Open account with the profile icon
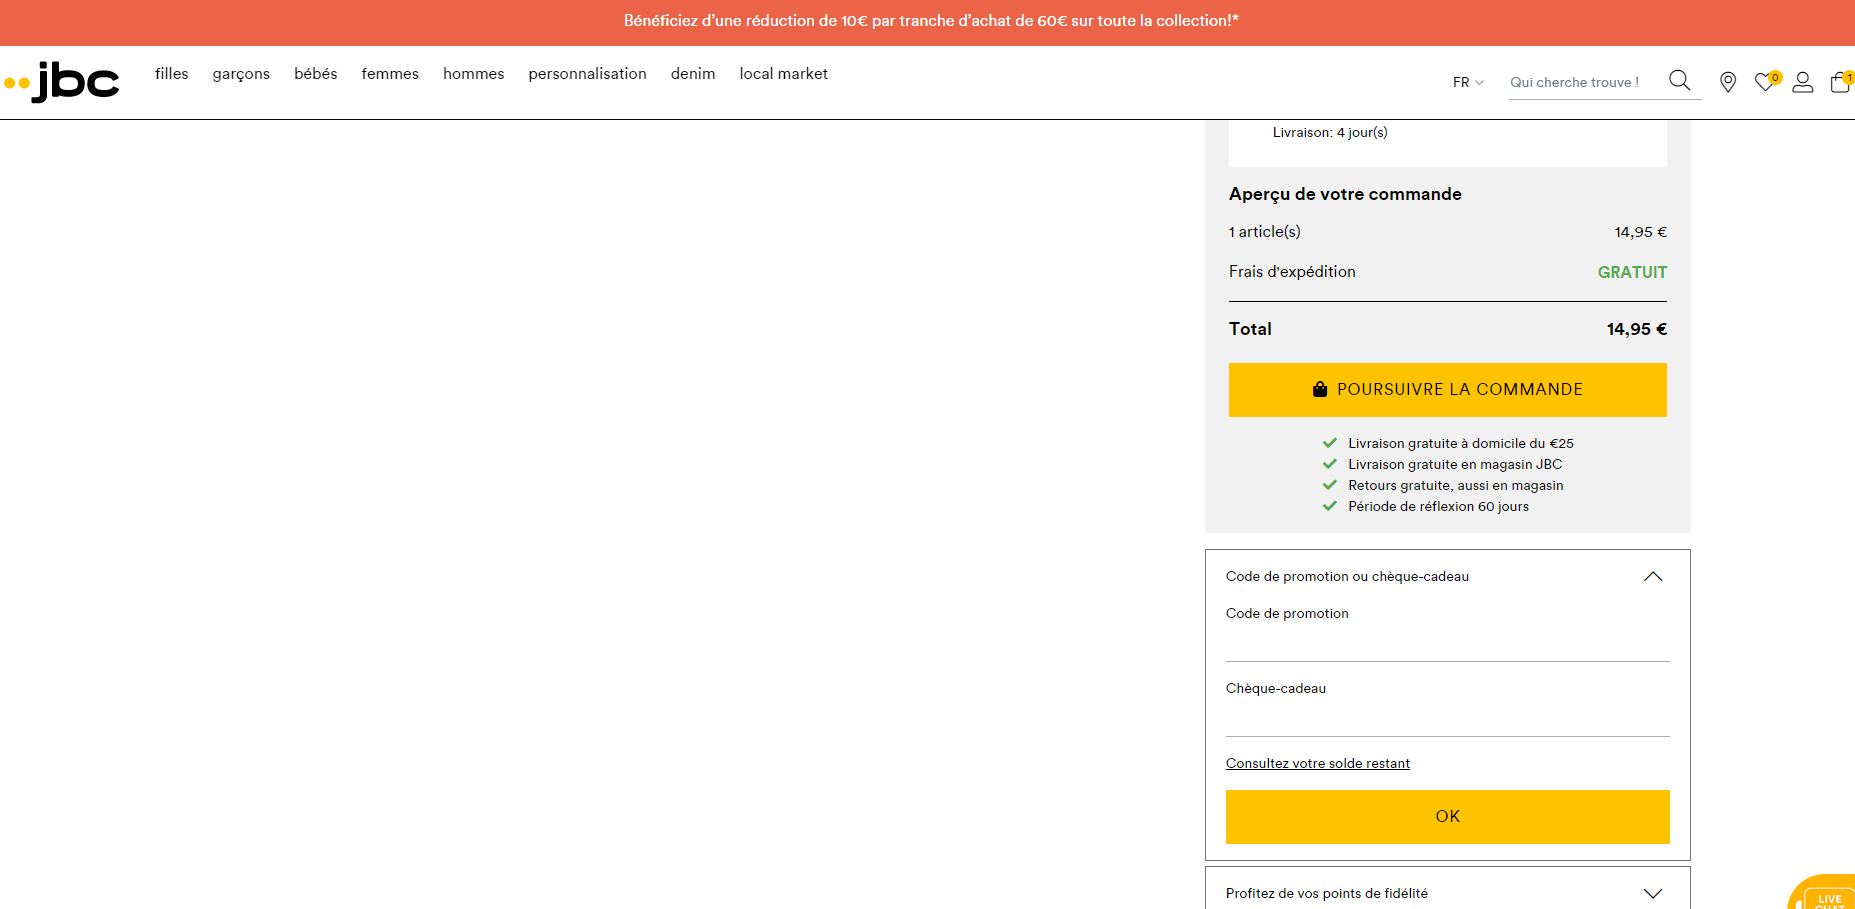This screenshot has width=1855, height=909. pyautogui.click(x=1802, y=84)
